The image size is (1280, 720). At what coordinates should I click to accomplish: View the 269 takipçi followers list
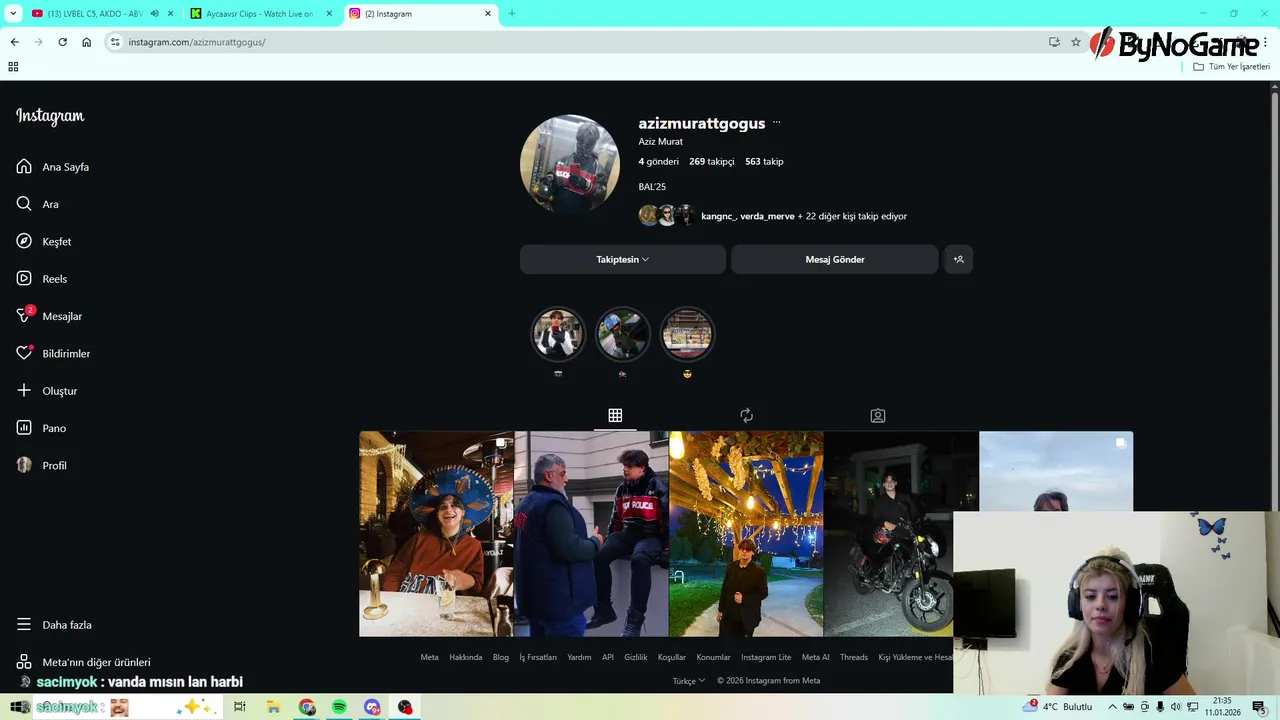tap(711, 162)
